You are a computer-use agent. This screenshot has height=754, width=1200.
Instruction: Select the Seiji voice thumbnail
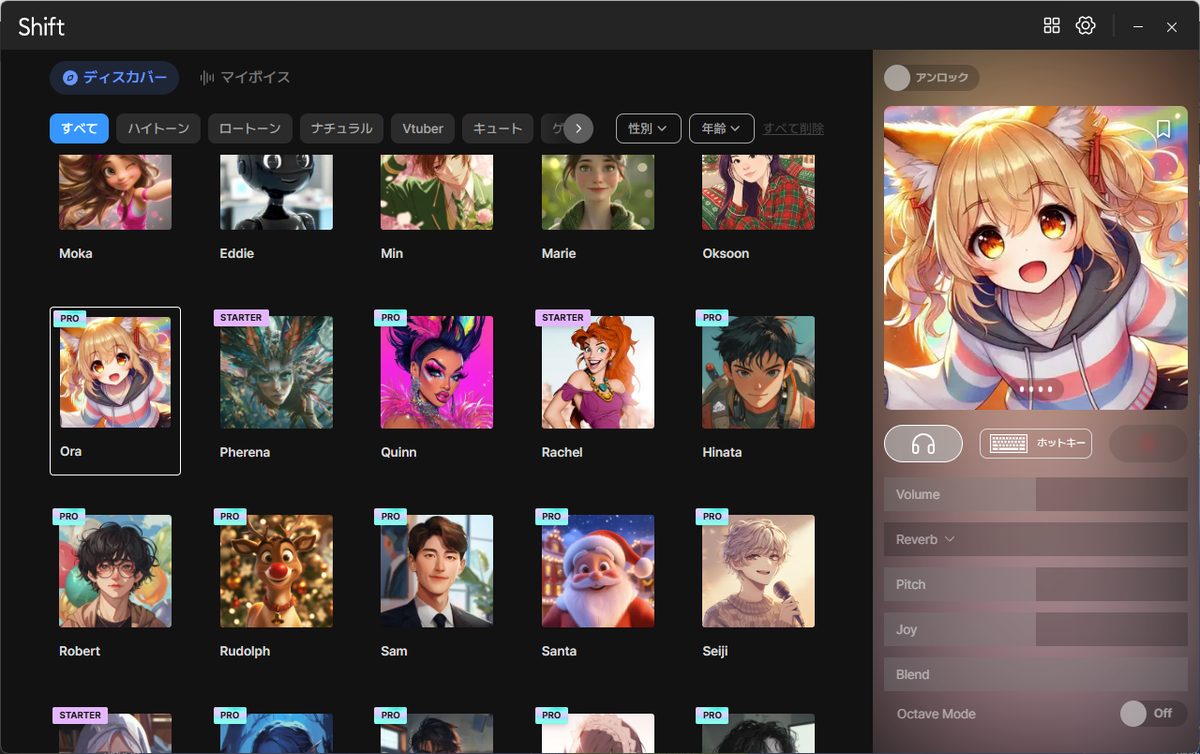click(758, 571)
